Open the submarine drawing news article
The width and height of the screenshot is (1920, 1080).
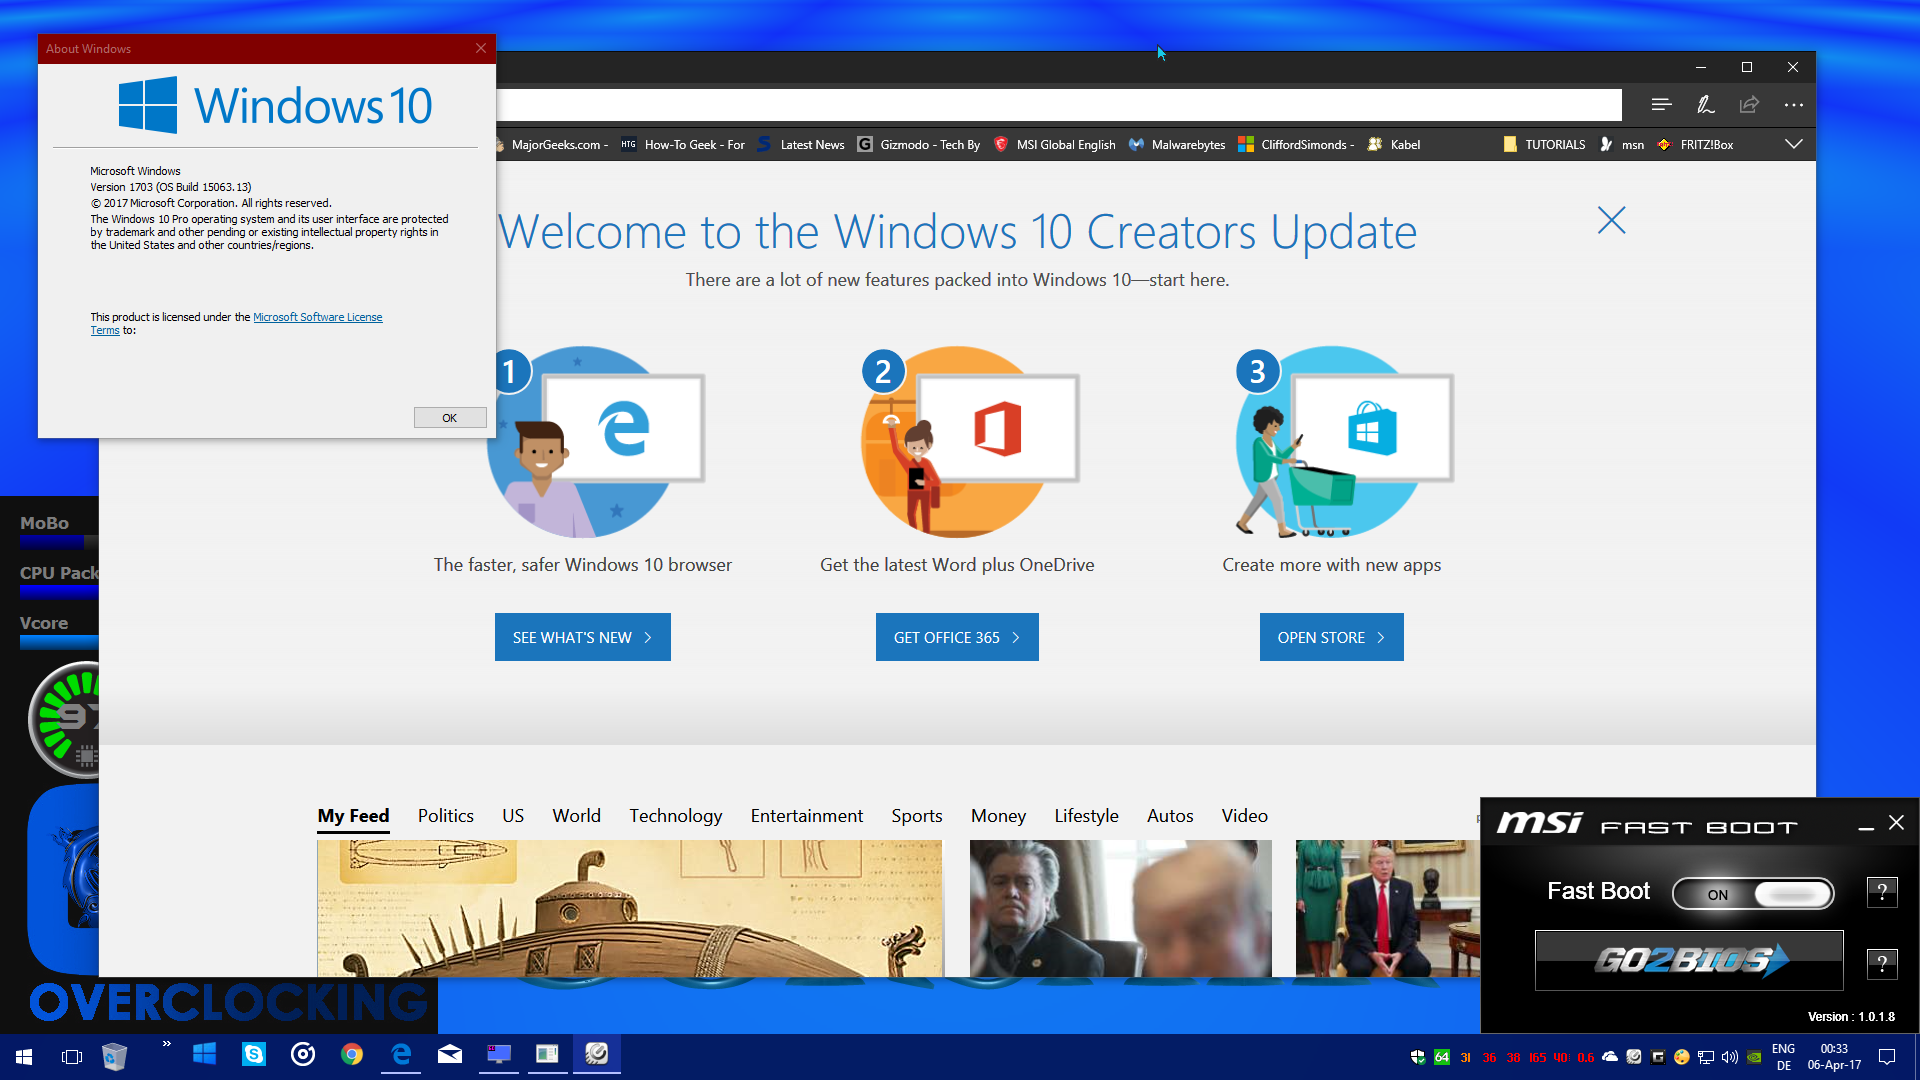coord(629,908)
